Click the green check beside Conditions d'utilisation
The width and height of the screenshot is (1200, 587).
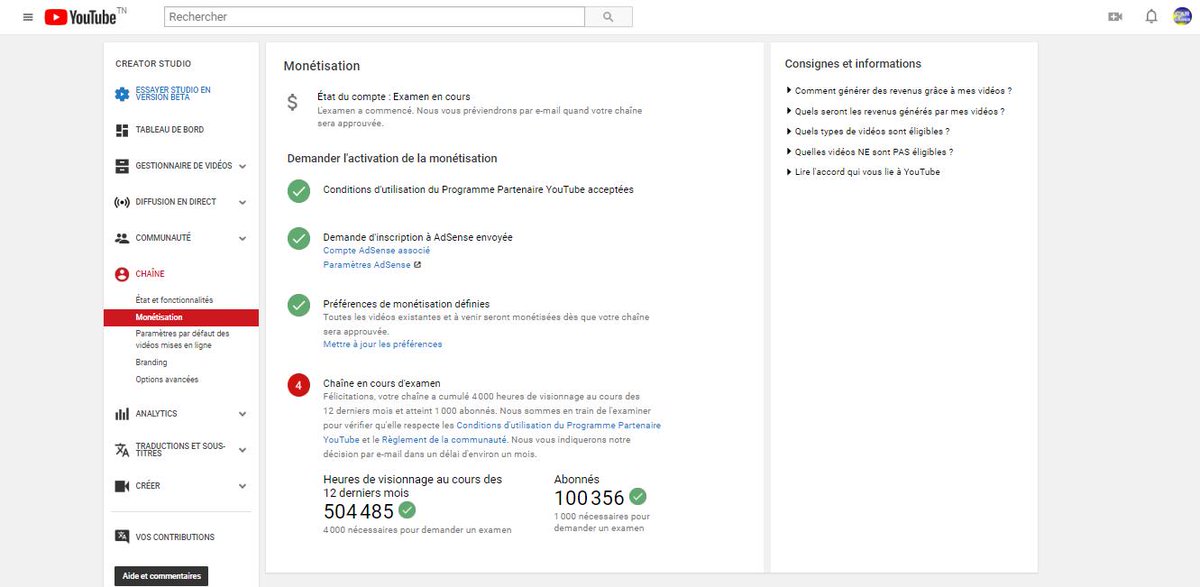298,190
